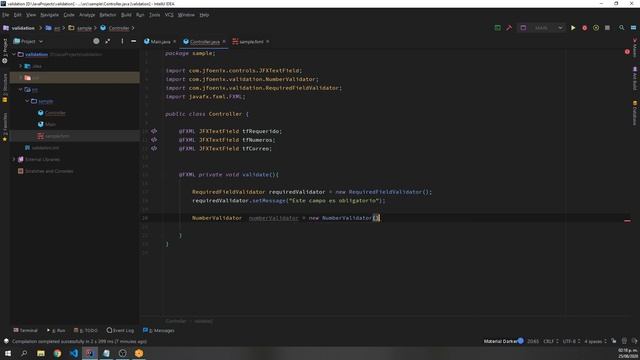The height and width of the screenshot is (360, 640).
Task: Expand the External Libraries node
Action: click(x=14, y=159)
